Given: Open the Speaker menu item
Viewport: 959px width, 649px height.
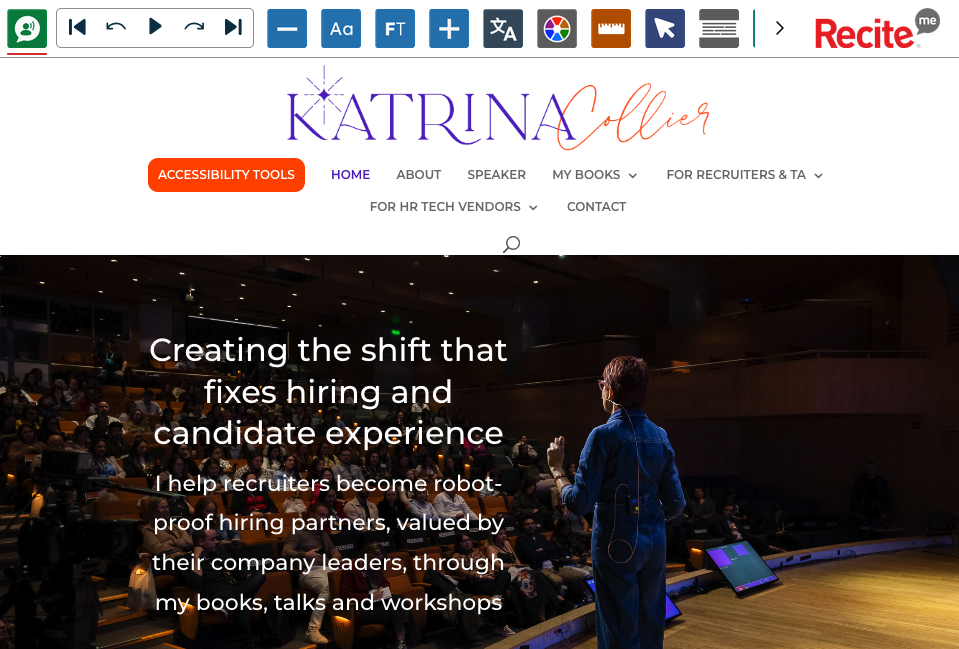Looking at the screenshot, I should [x=496, y=175].
